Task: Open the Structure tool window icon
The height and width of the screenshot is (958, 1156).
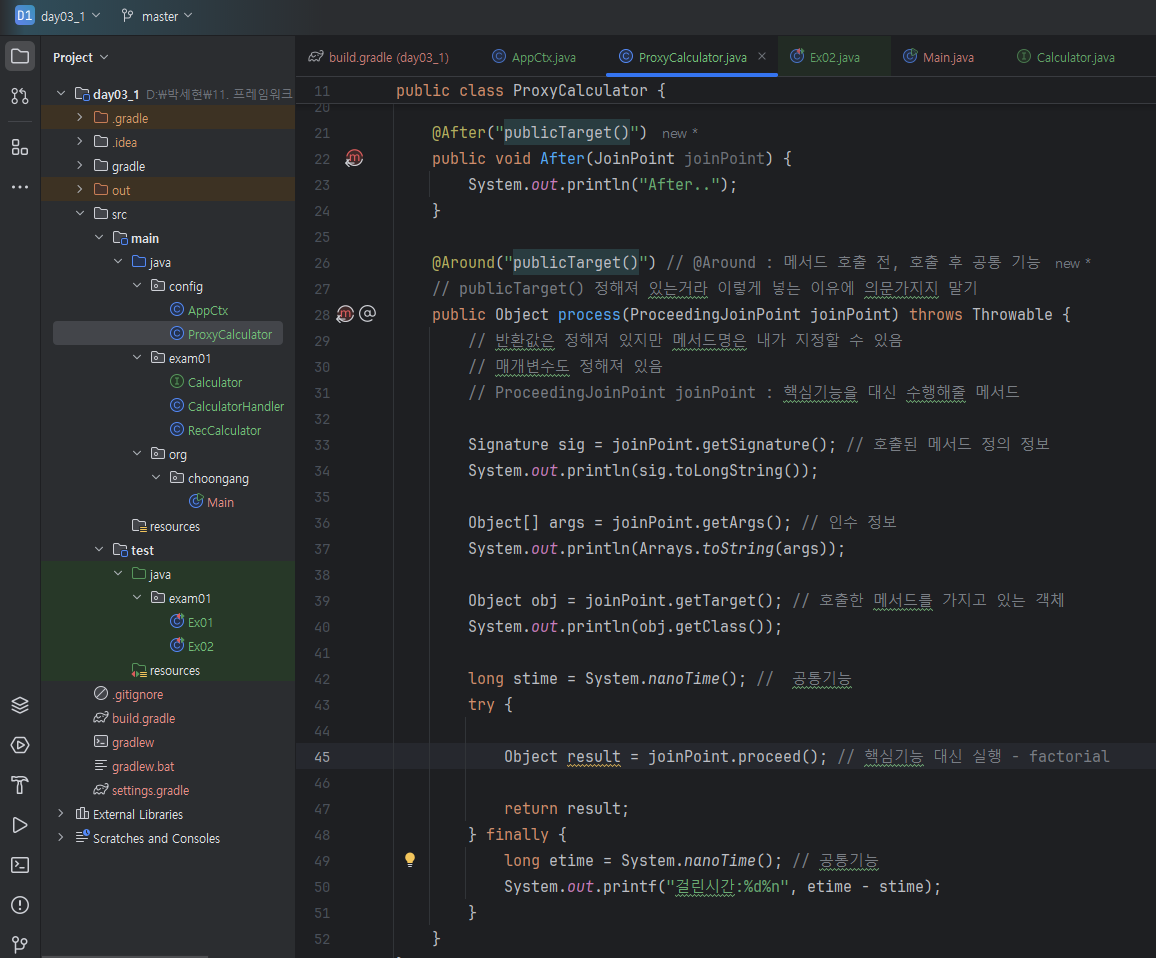Action: [20, 147]
